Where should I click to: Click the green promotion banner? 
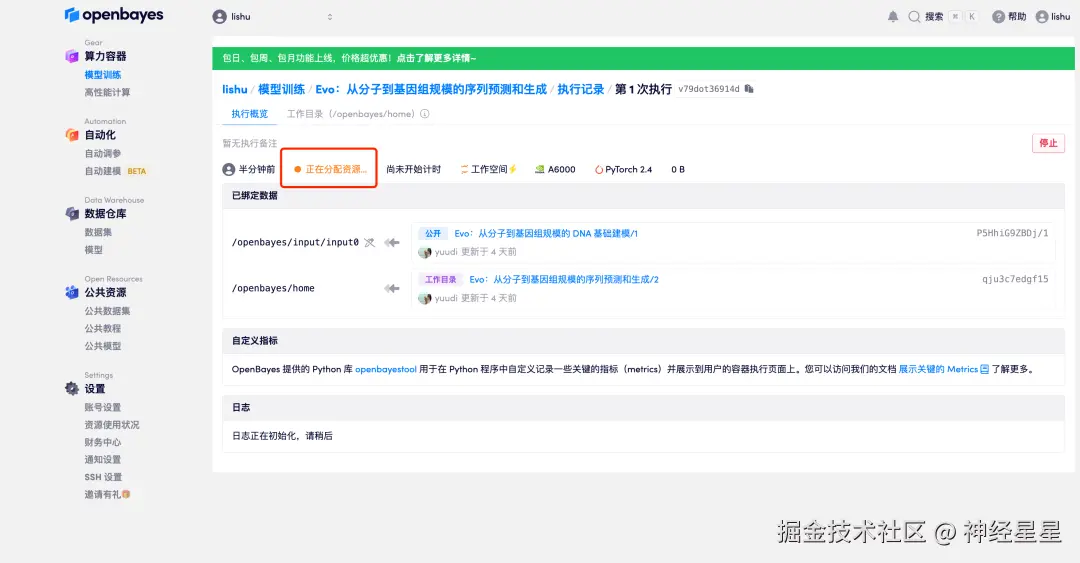tap(643, 58)
